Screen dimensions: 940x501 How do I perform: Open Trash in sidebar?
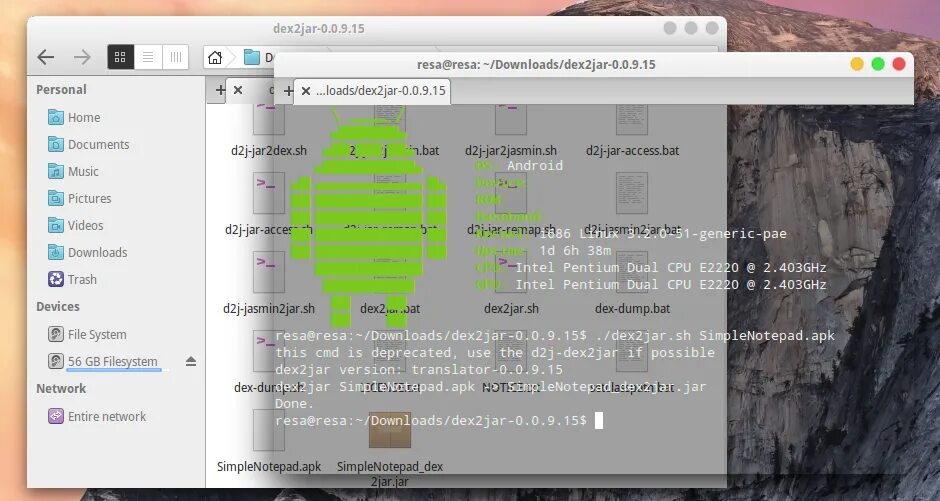point(73,279)
